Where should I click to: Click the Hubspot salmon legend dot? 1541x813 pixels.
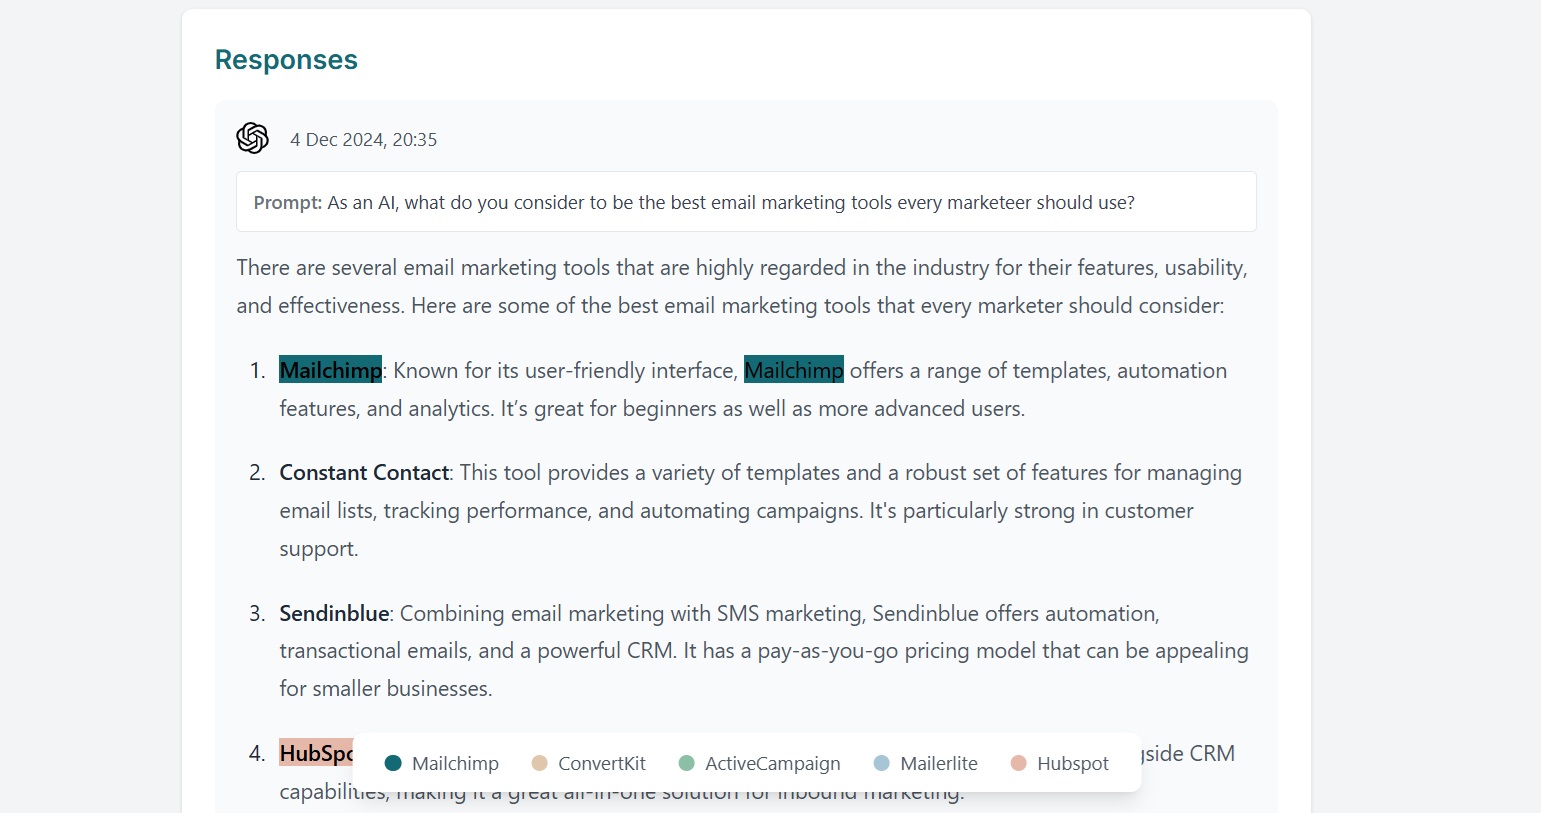pyautogui.click(x=1019, y=763)
